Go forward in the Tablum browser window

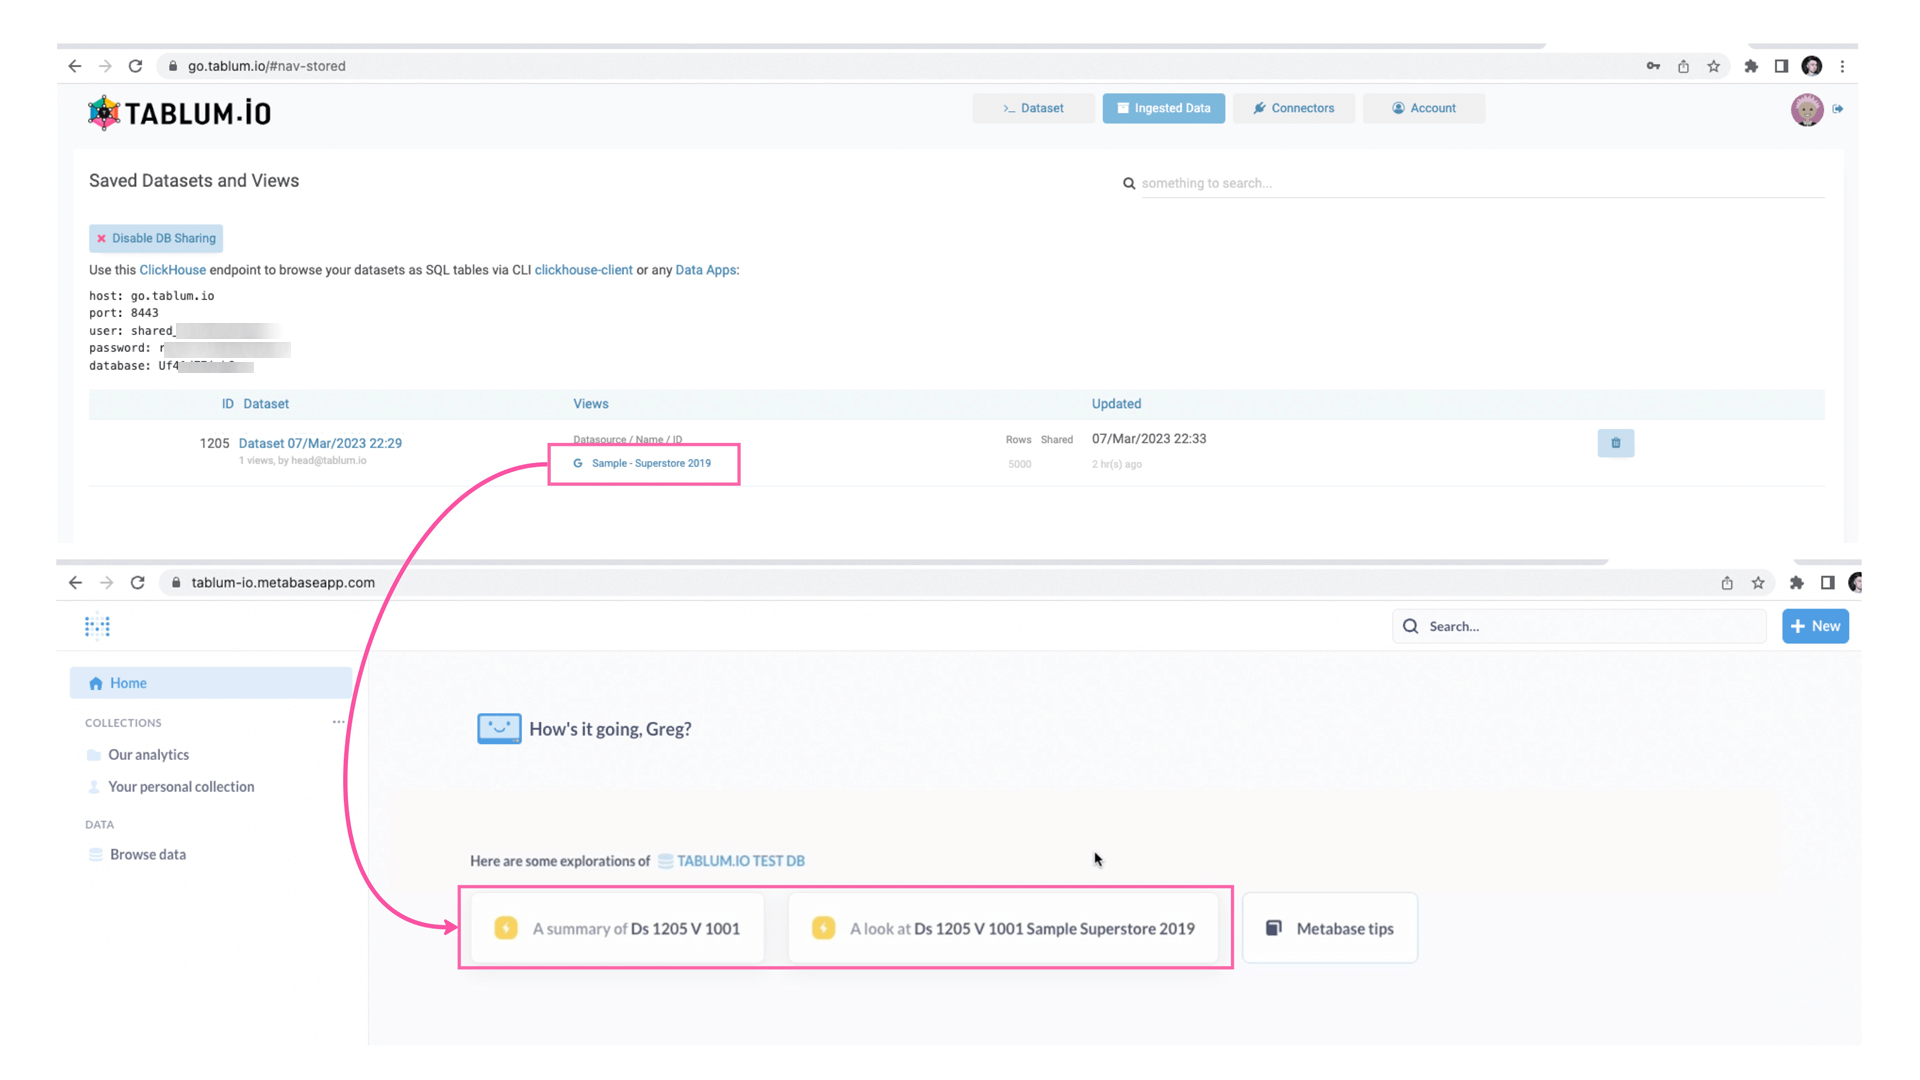click(x=105, y=66)
